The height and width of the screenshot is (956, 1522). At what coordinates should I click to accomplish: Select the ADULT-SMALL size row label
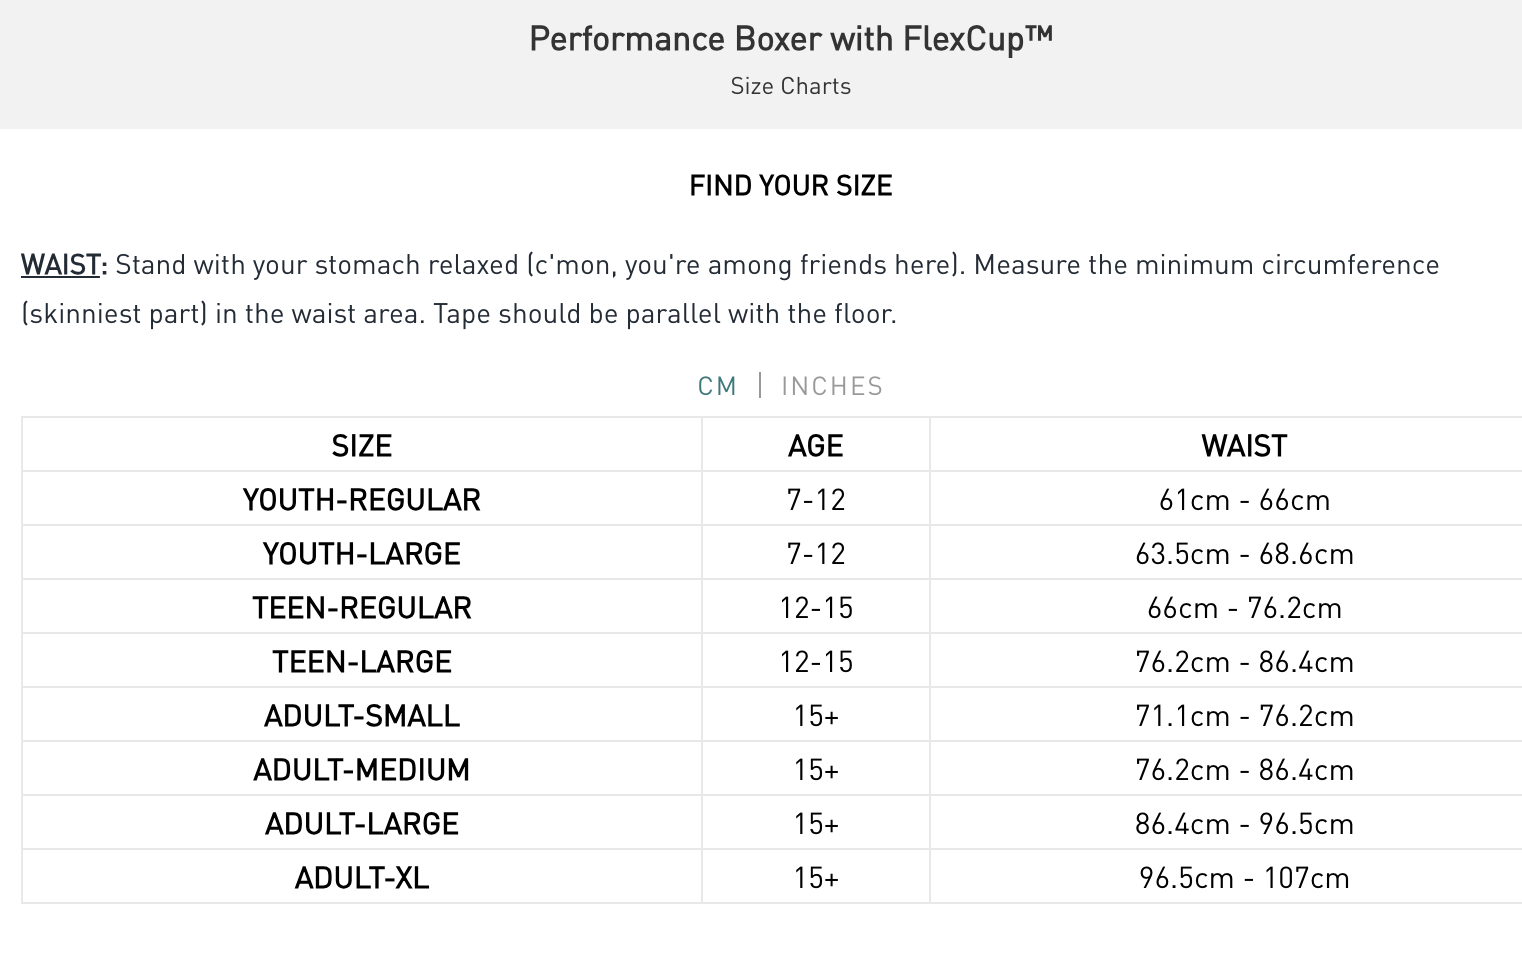pyautogui.click(x=361, y=716)
